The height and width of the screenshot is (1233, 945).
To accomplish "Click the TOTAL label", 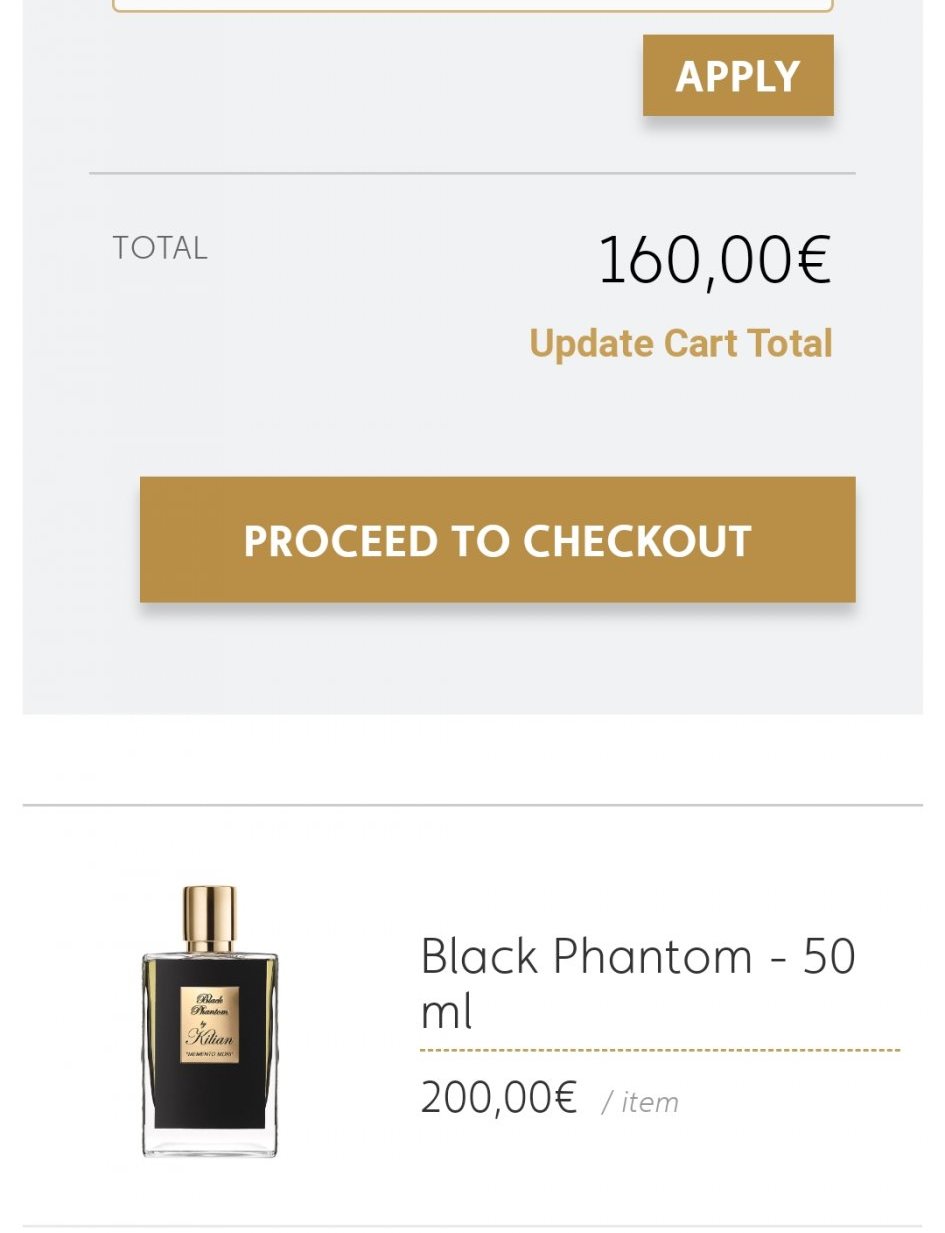I will coord(160,248).
